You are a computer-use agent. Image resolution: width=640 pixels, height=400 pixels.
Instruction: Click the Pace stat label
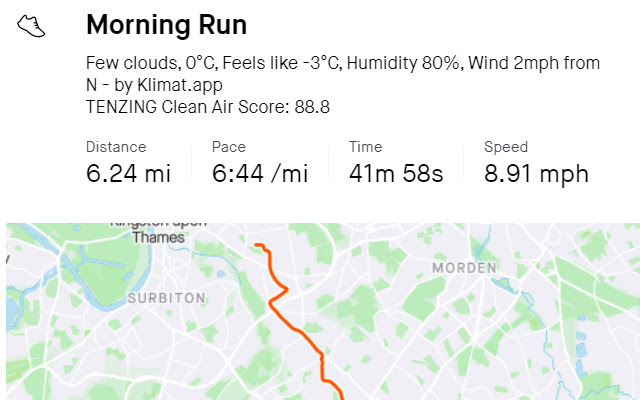[229, 147]
